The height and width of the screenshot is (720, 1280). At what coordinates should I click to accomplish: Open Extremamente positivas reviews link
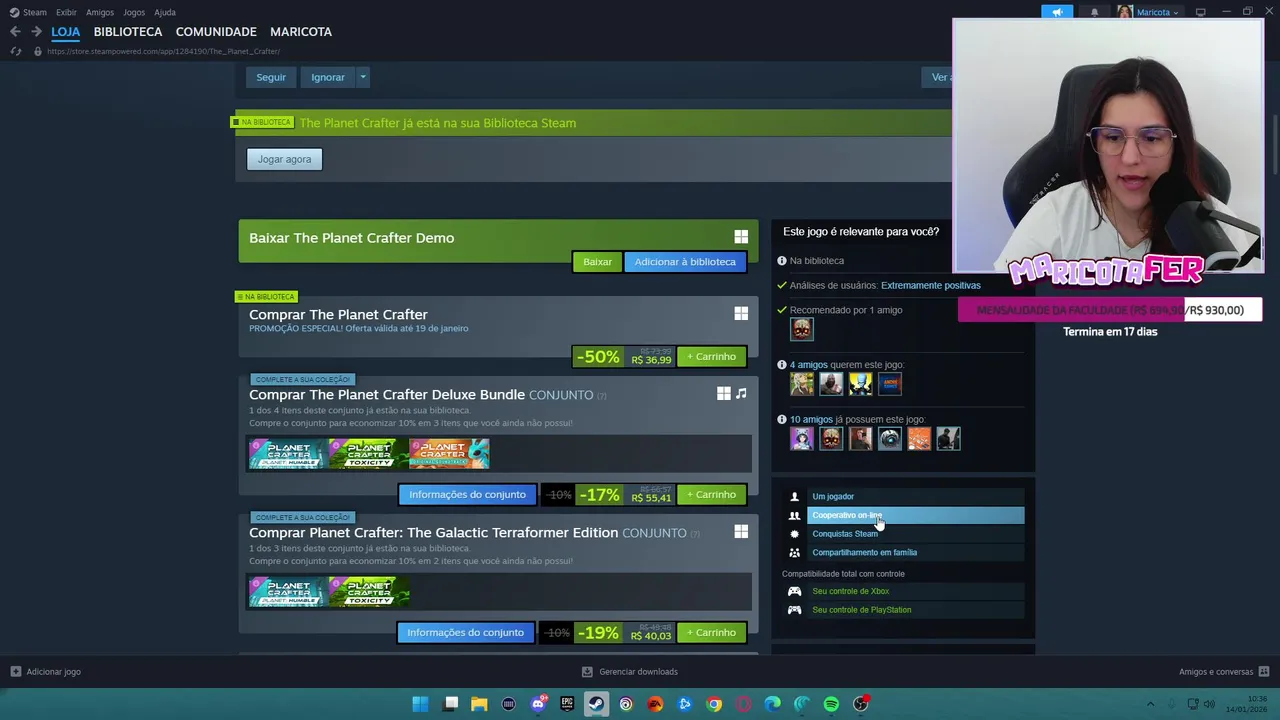pyautogui.click(x=930, y=285)
